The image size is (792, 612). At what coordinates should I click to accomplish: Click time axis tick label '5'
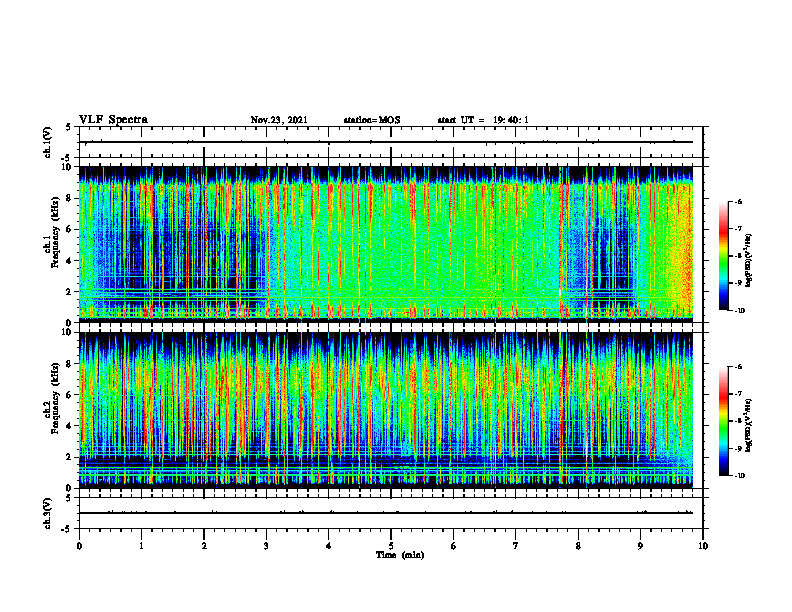[x=391, y=546]
